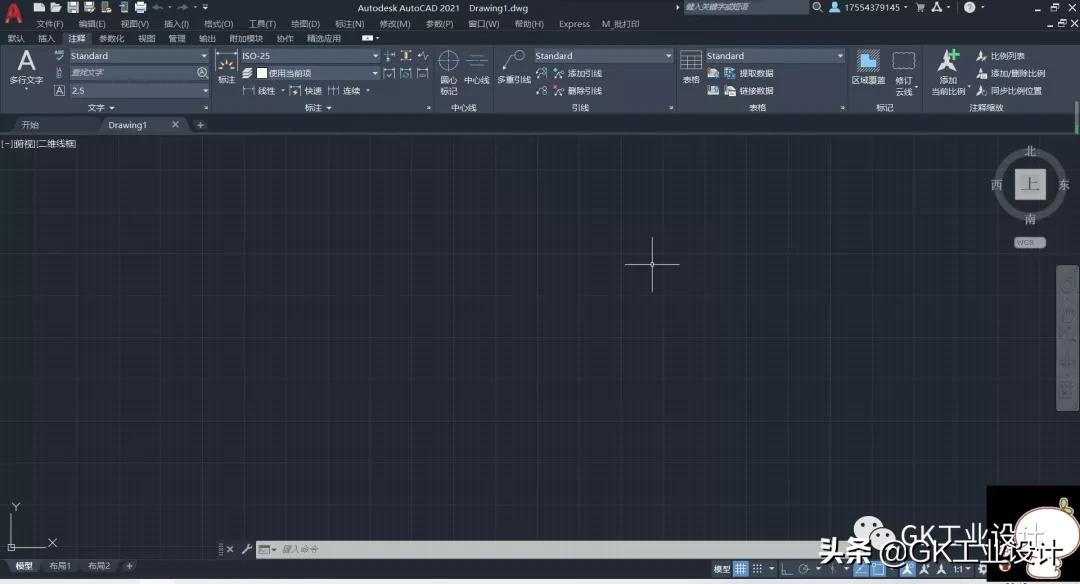The width and height of the screenshot is (1080, 584).
Task: Click the Save disk icon in title bar
Action: coord(72,8)
